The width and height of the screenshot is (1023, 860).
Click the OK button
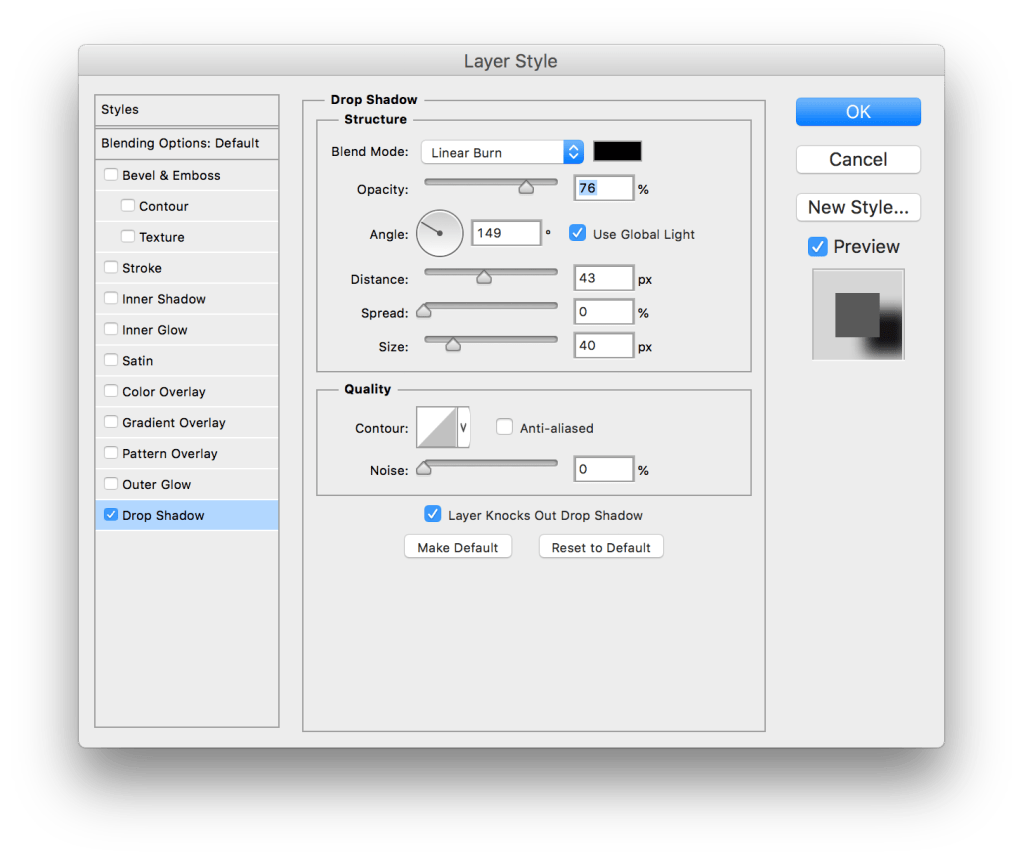click(x=857, y=111)
